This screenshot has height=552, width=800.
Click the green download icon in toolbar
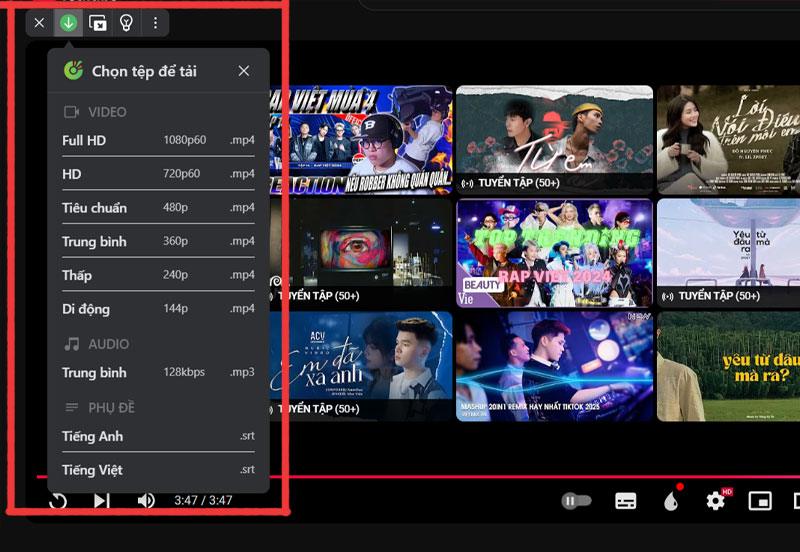68,22
